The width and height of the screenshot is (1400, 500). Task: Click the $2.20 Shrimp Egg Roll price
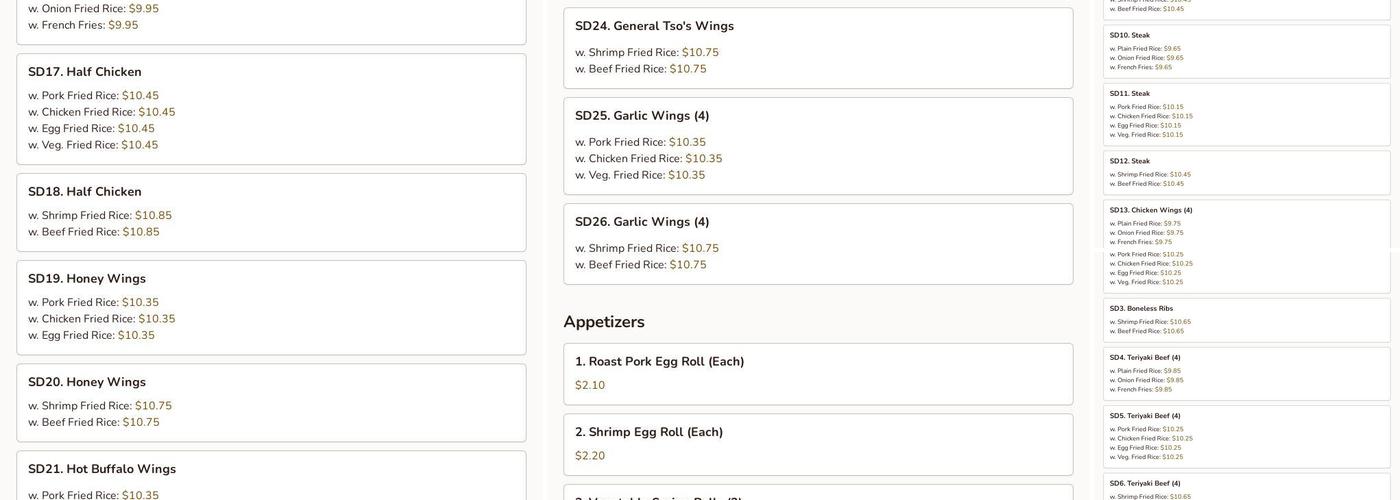(x=590, y=456)
